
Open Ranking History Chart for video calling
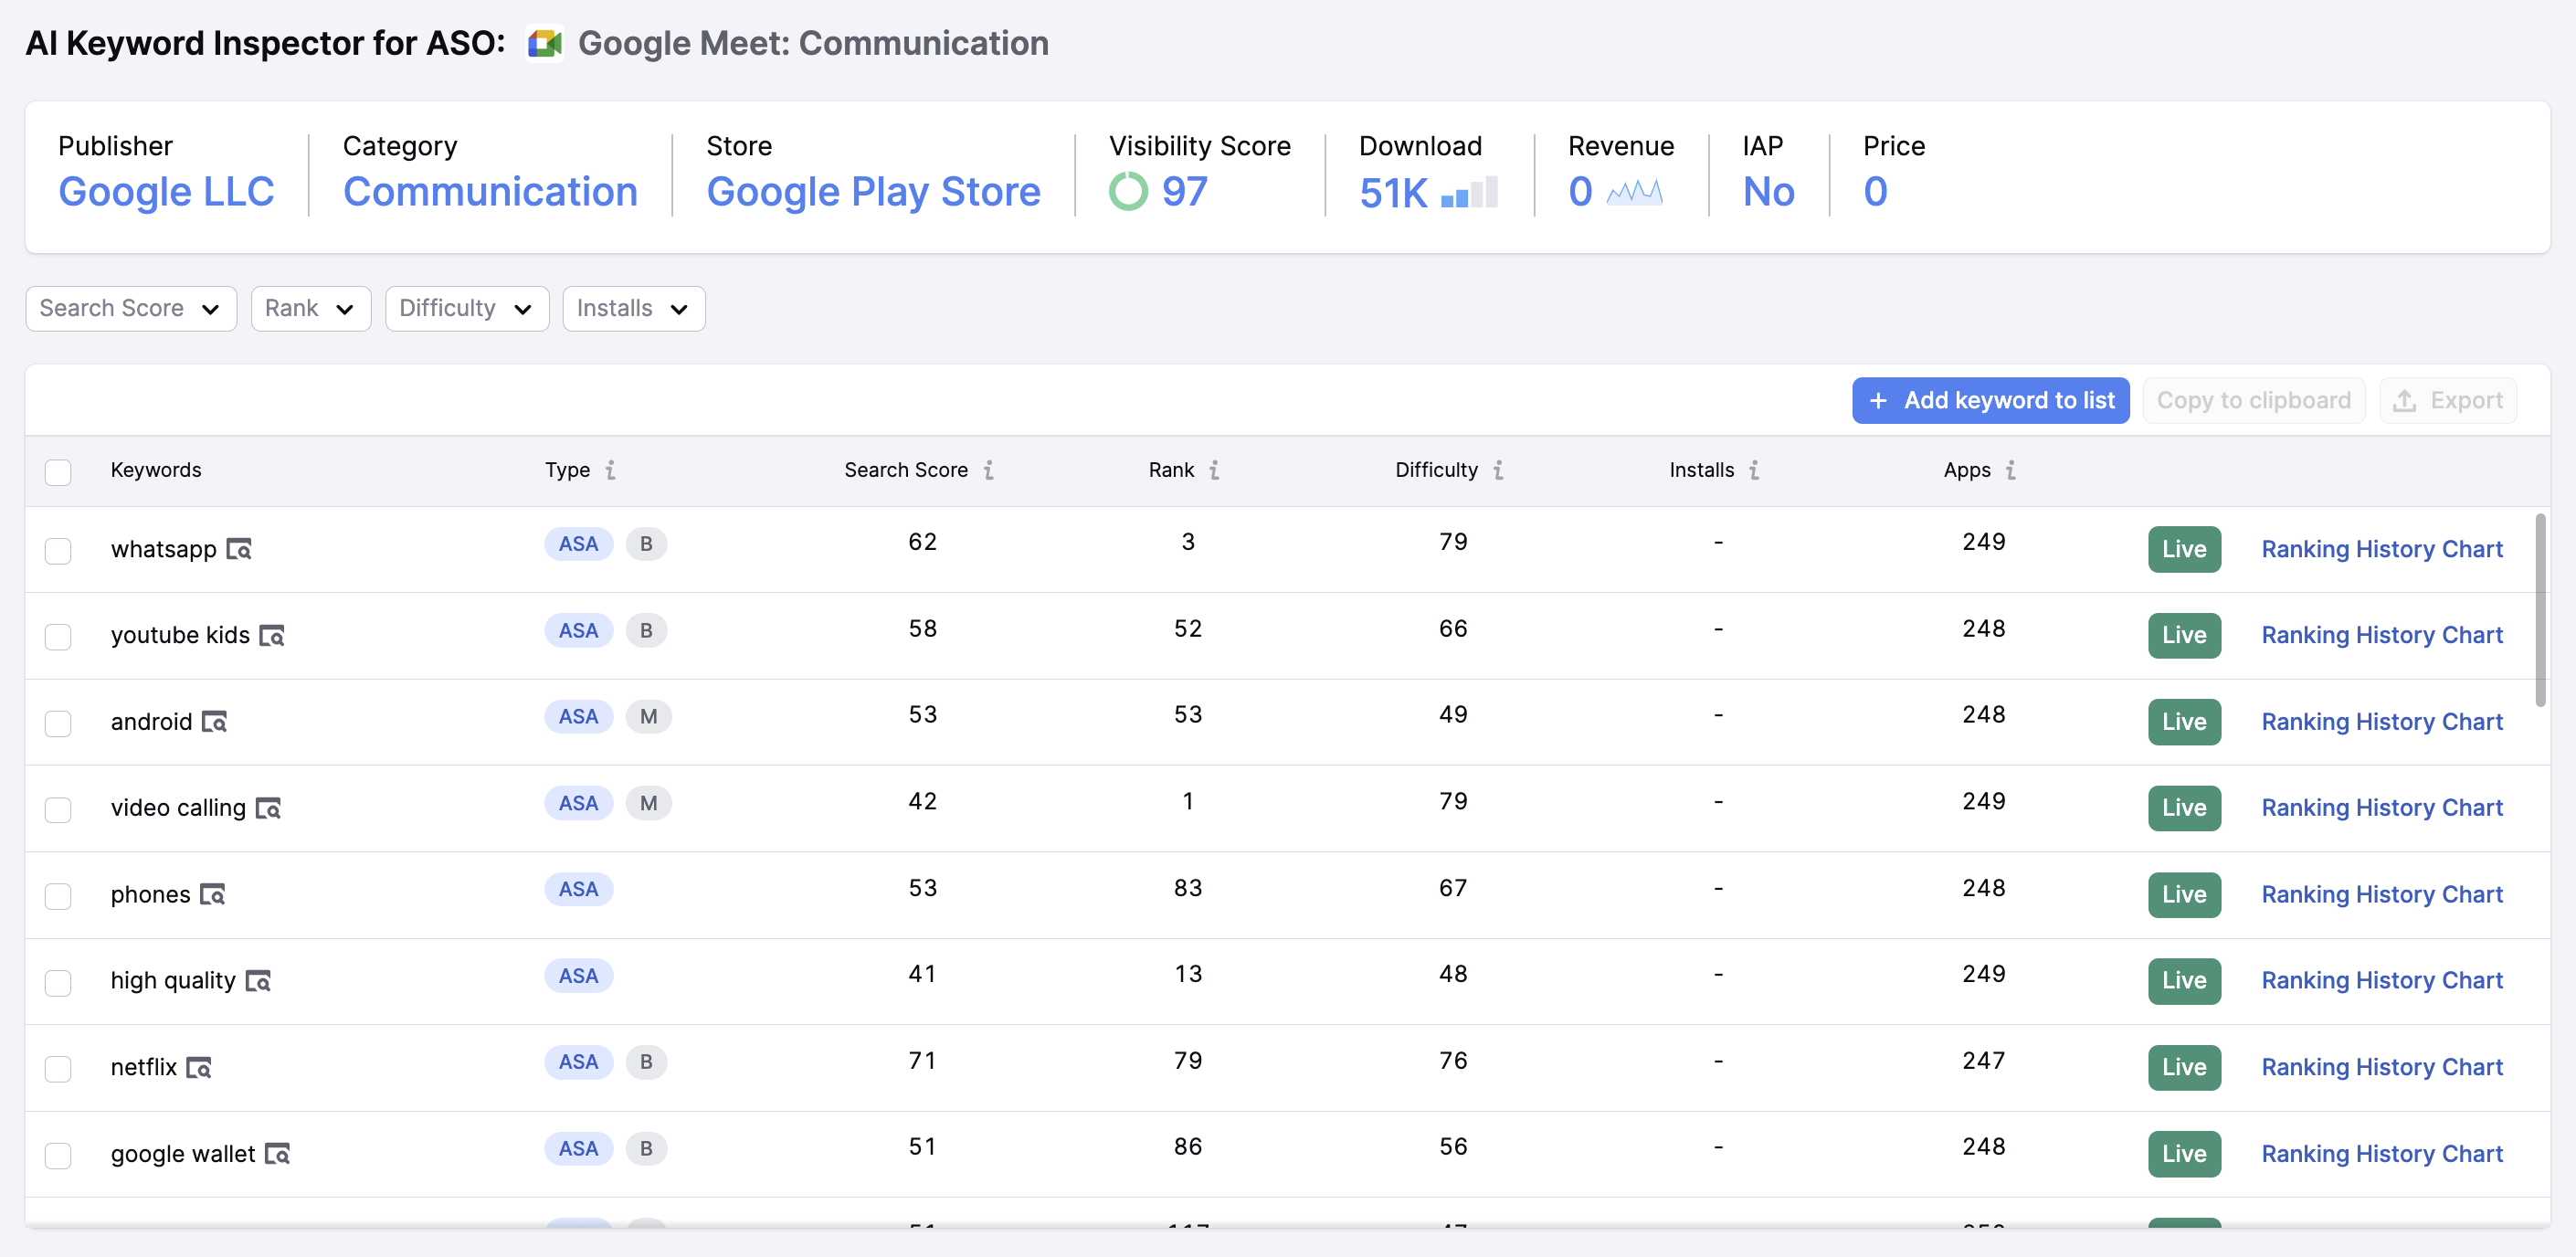2381,807
